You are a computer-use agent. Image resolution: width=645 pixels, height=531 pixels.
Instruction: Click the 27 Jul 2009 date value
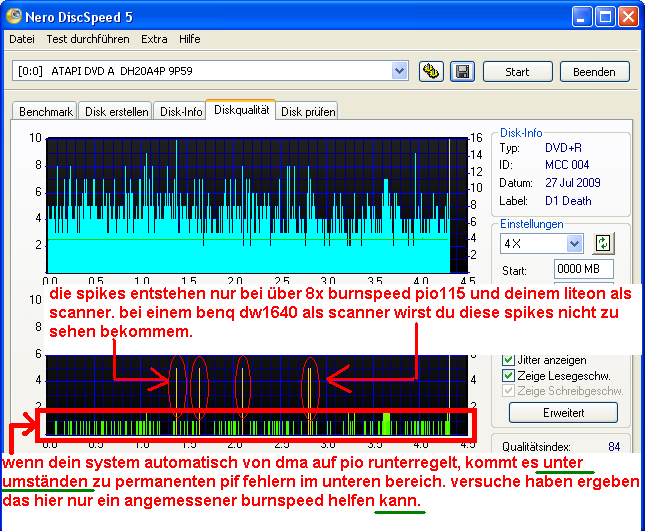(x=573, y=183)
